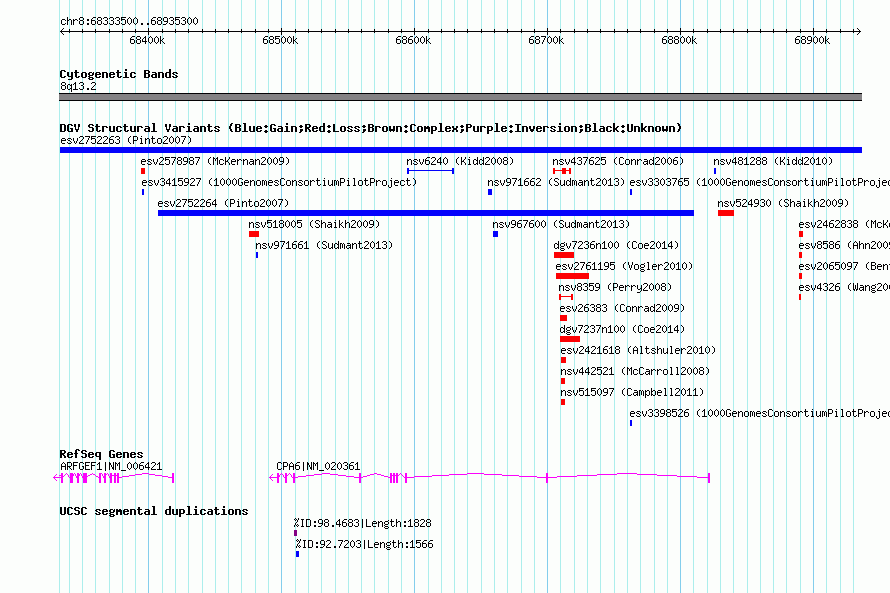Select nsv481288 (Kidd2010) label
This screenshot has height=593, width=890.
coord(773,161)
